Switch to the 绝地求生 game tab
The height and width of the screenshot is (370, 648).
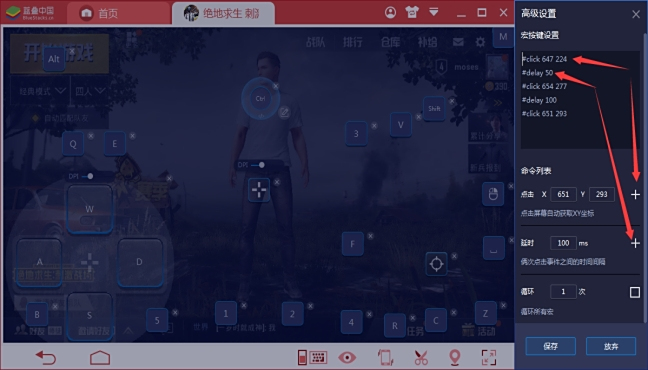tap(223, 14)
